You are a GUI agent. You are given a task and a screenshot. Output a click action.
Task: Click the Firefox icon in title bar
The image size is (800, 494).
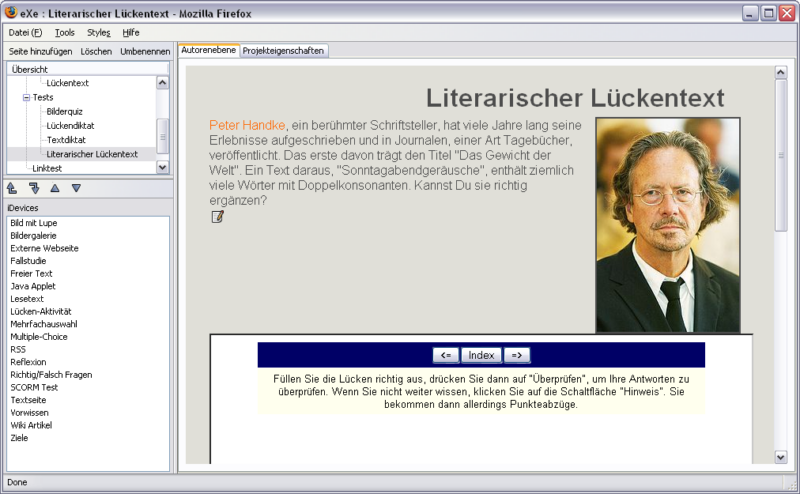coord(11,12)
